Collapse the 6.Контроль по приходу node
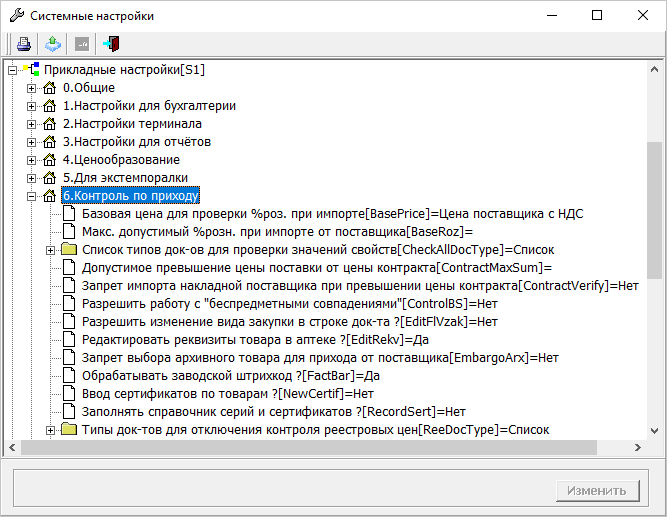This screenshot has width=667, height=517. coord(31,196)
